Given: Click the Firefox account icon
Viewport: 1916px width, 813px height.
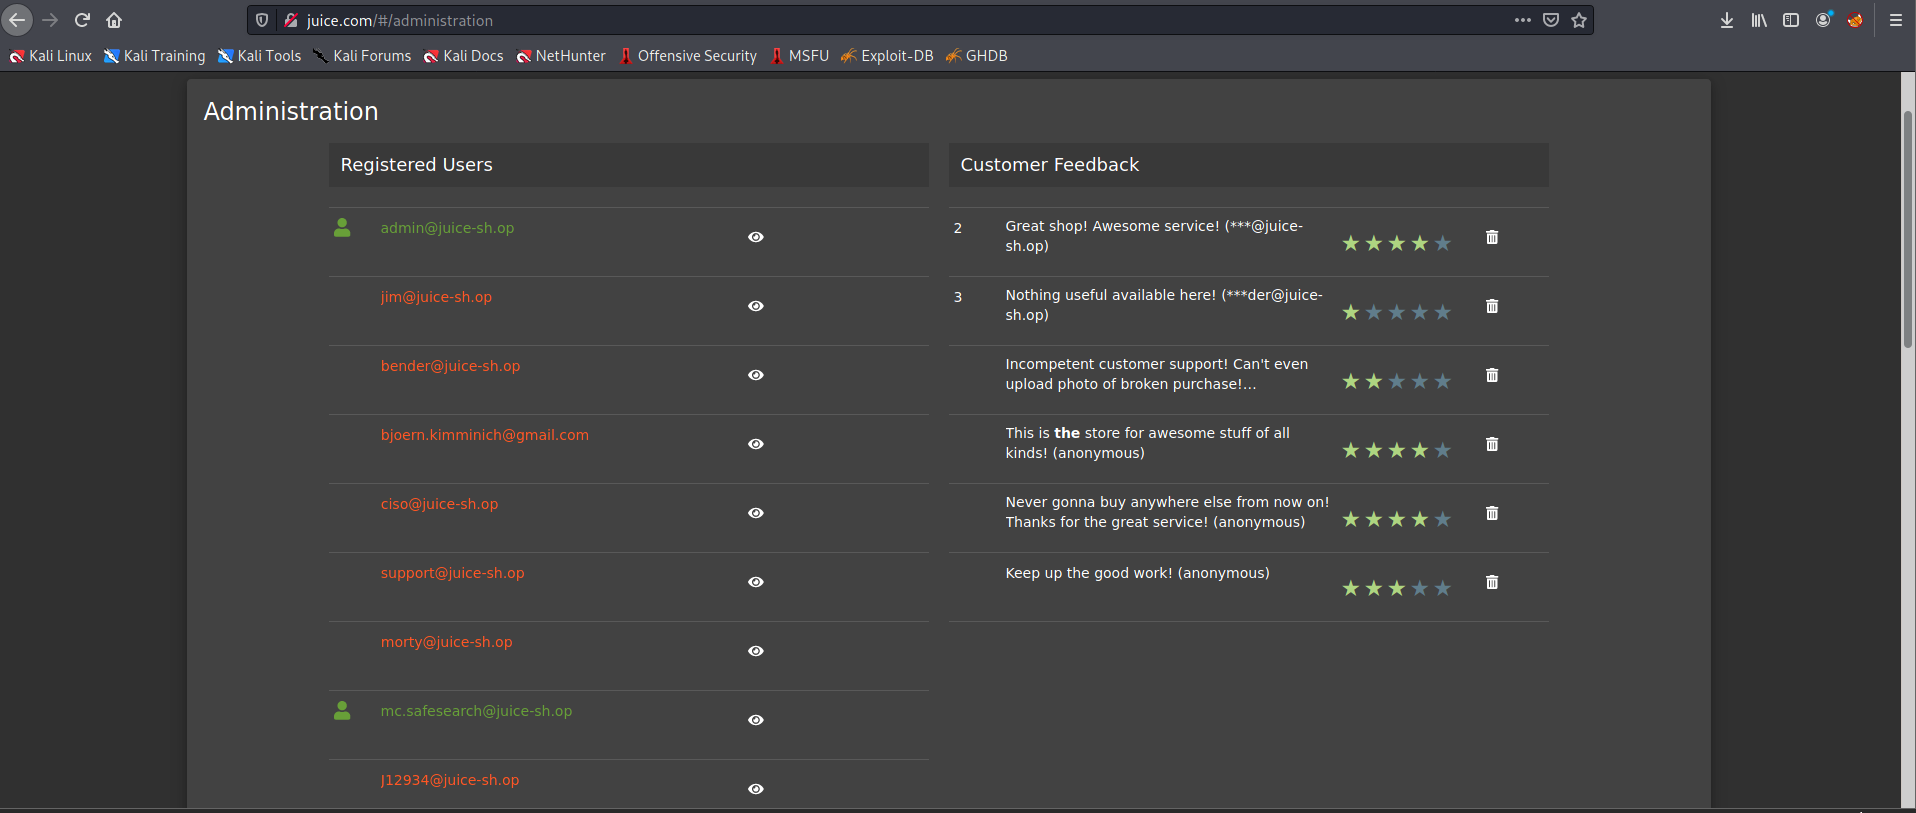Looking at the screenshot, I should 1823,20.
